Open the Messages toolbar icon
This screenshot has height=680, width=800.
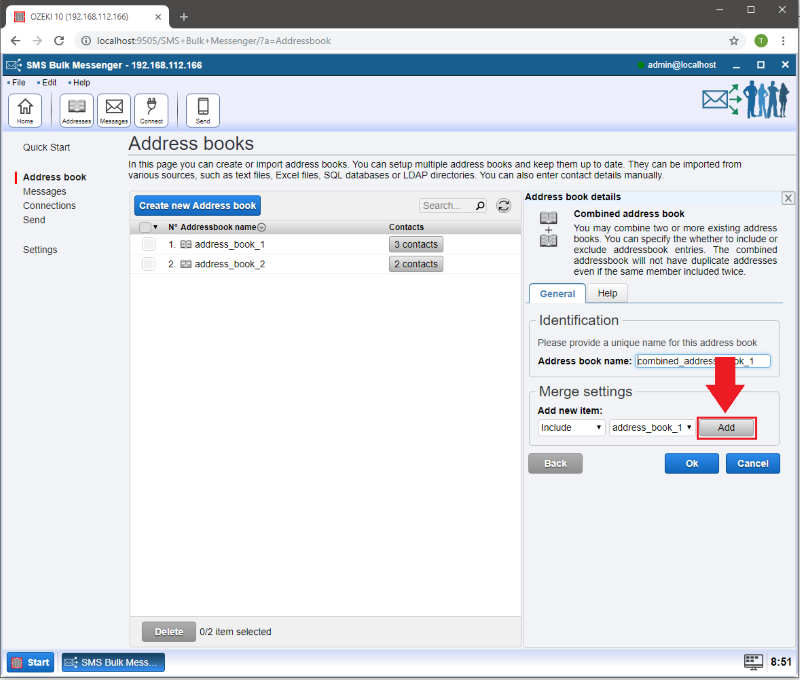point(114,109)
